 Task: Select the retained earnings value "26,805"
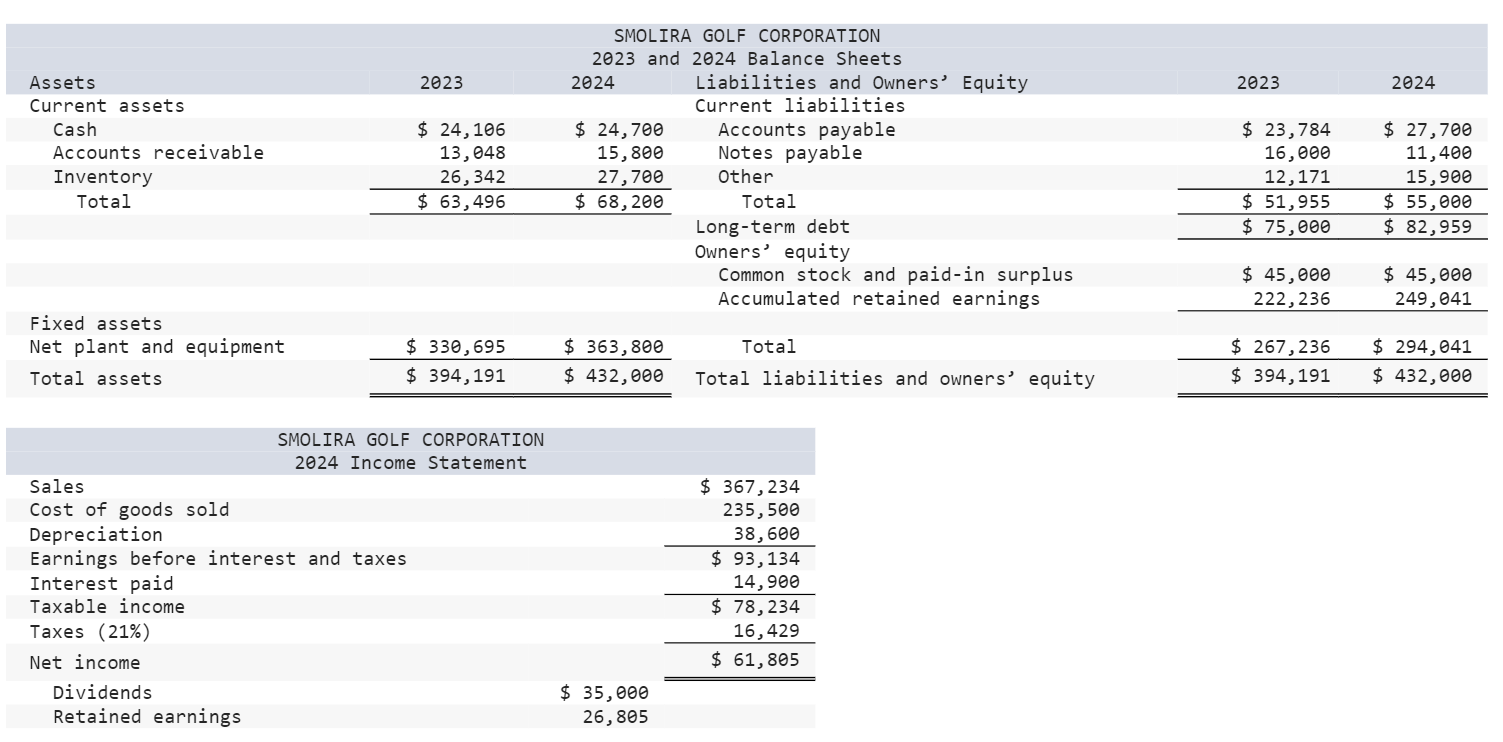615,716
